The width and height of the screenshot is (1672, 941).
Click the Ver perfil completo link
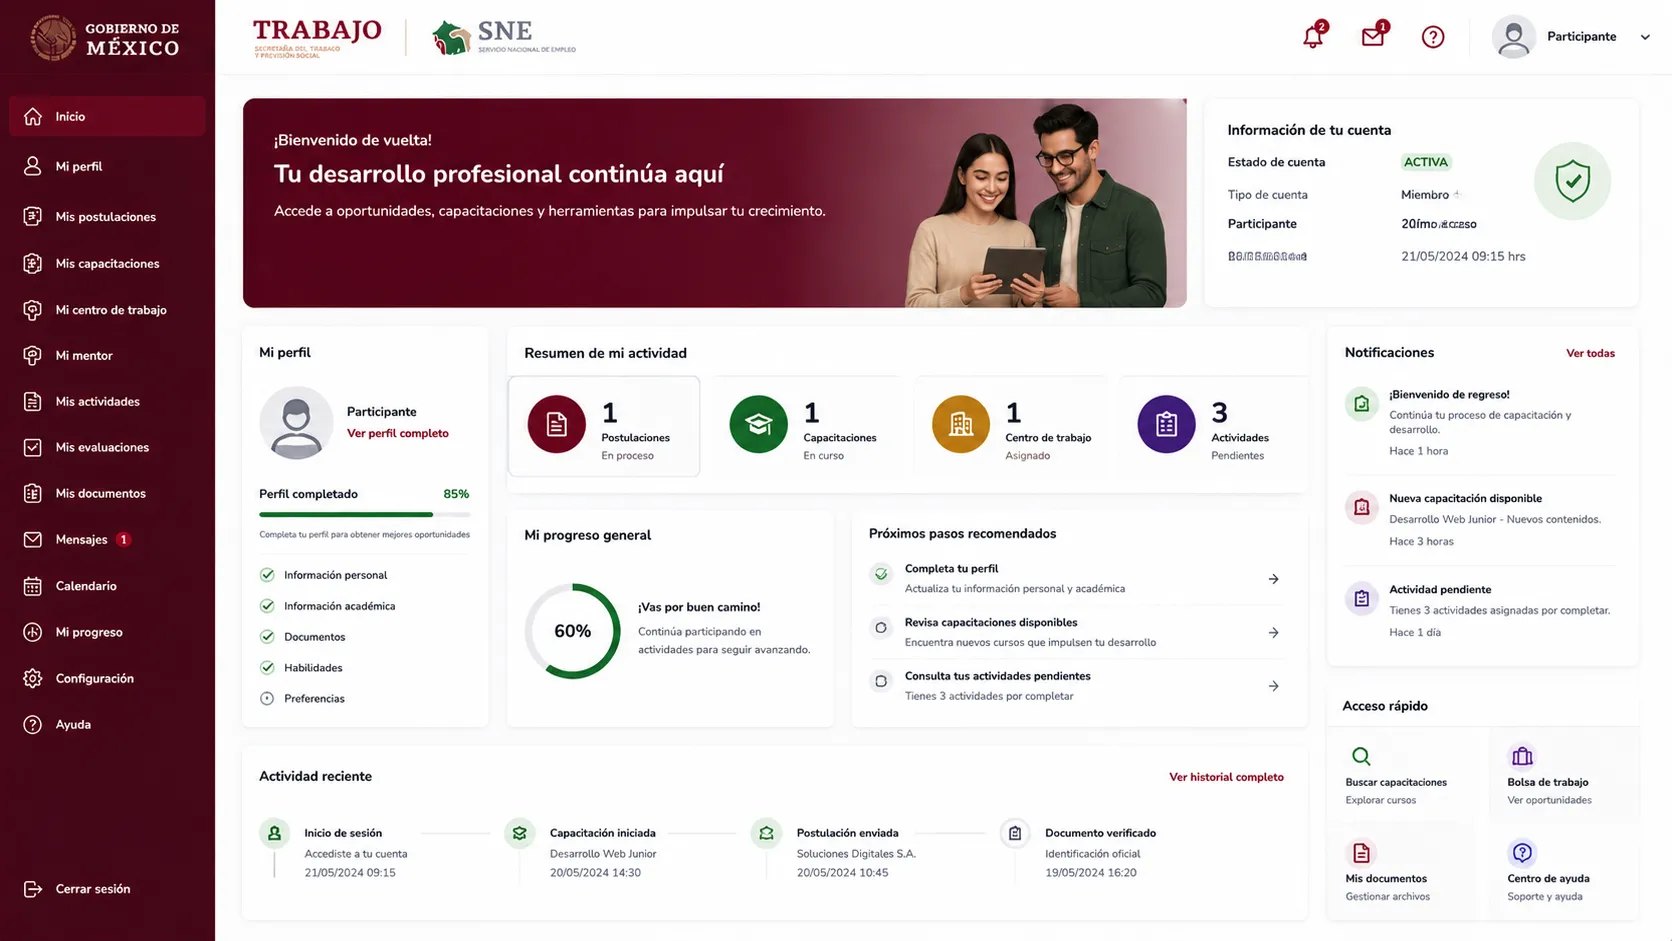point(397,433)
